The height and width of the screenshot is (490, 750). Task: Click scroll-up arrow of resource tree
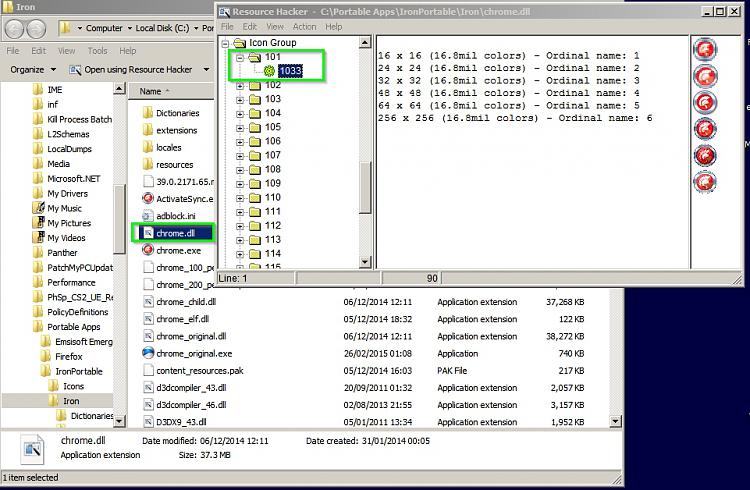point(365,43)
